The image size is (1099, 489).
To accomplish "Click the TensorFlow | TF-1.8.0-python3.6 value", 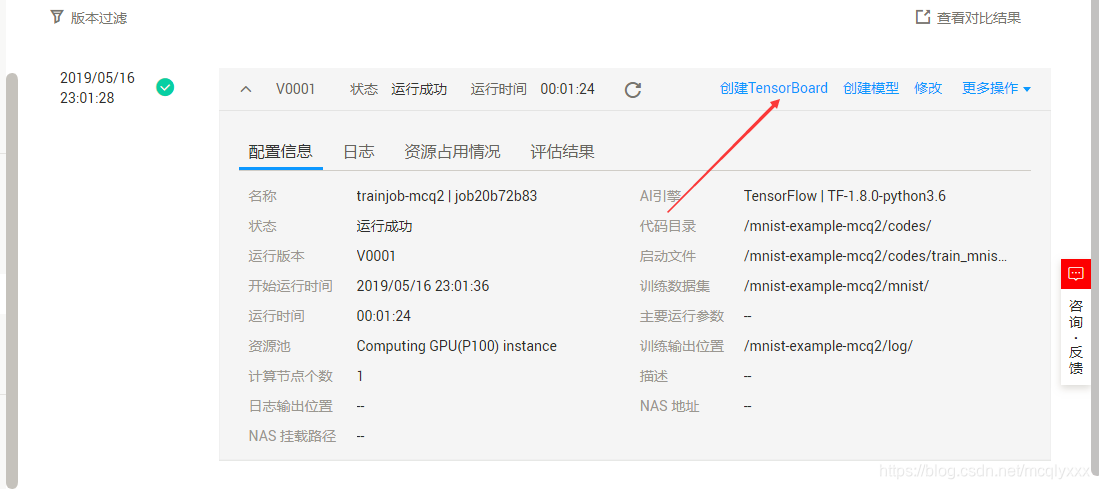I will coord(845,196).
